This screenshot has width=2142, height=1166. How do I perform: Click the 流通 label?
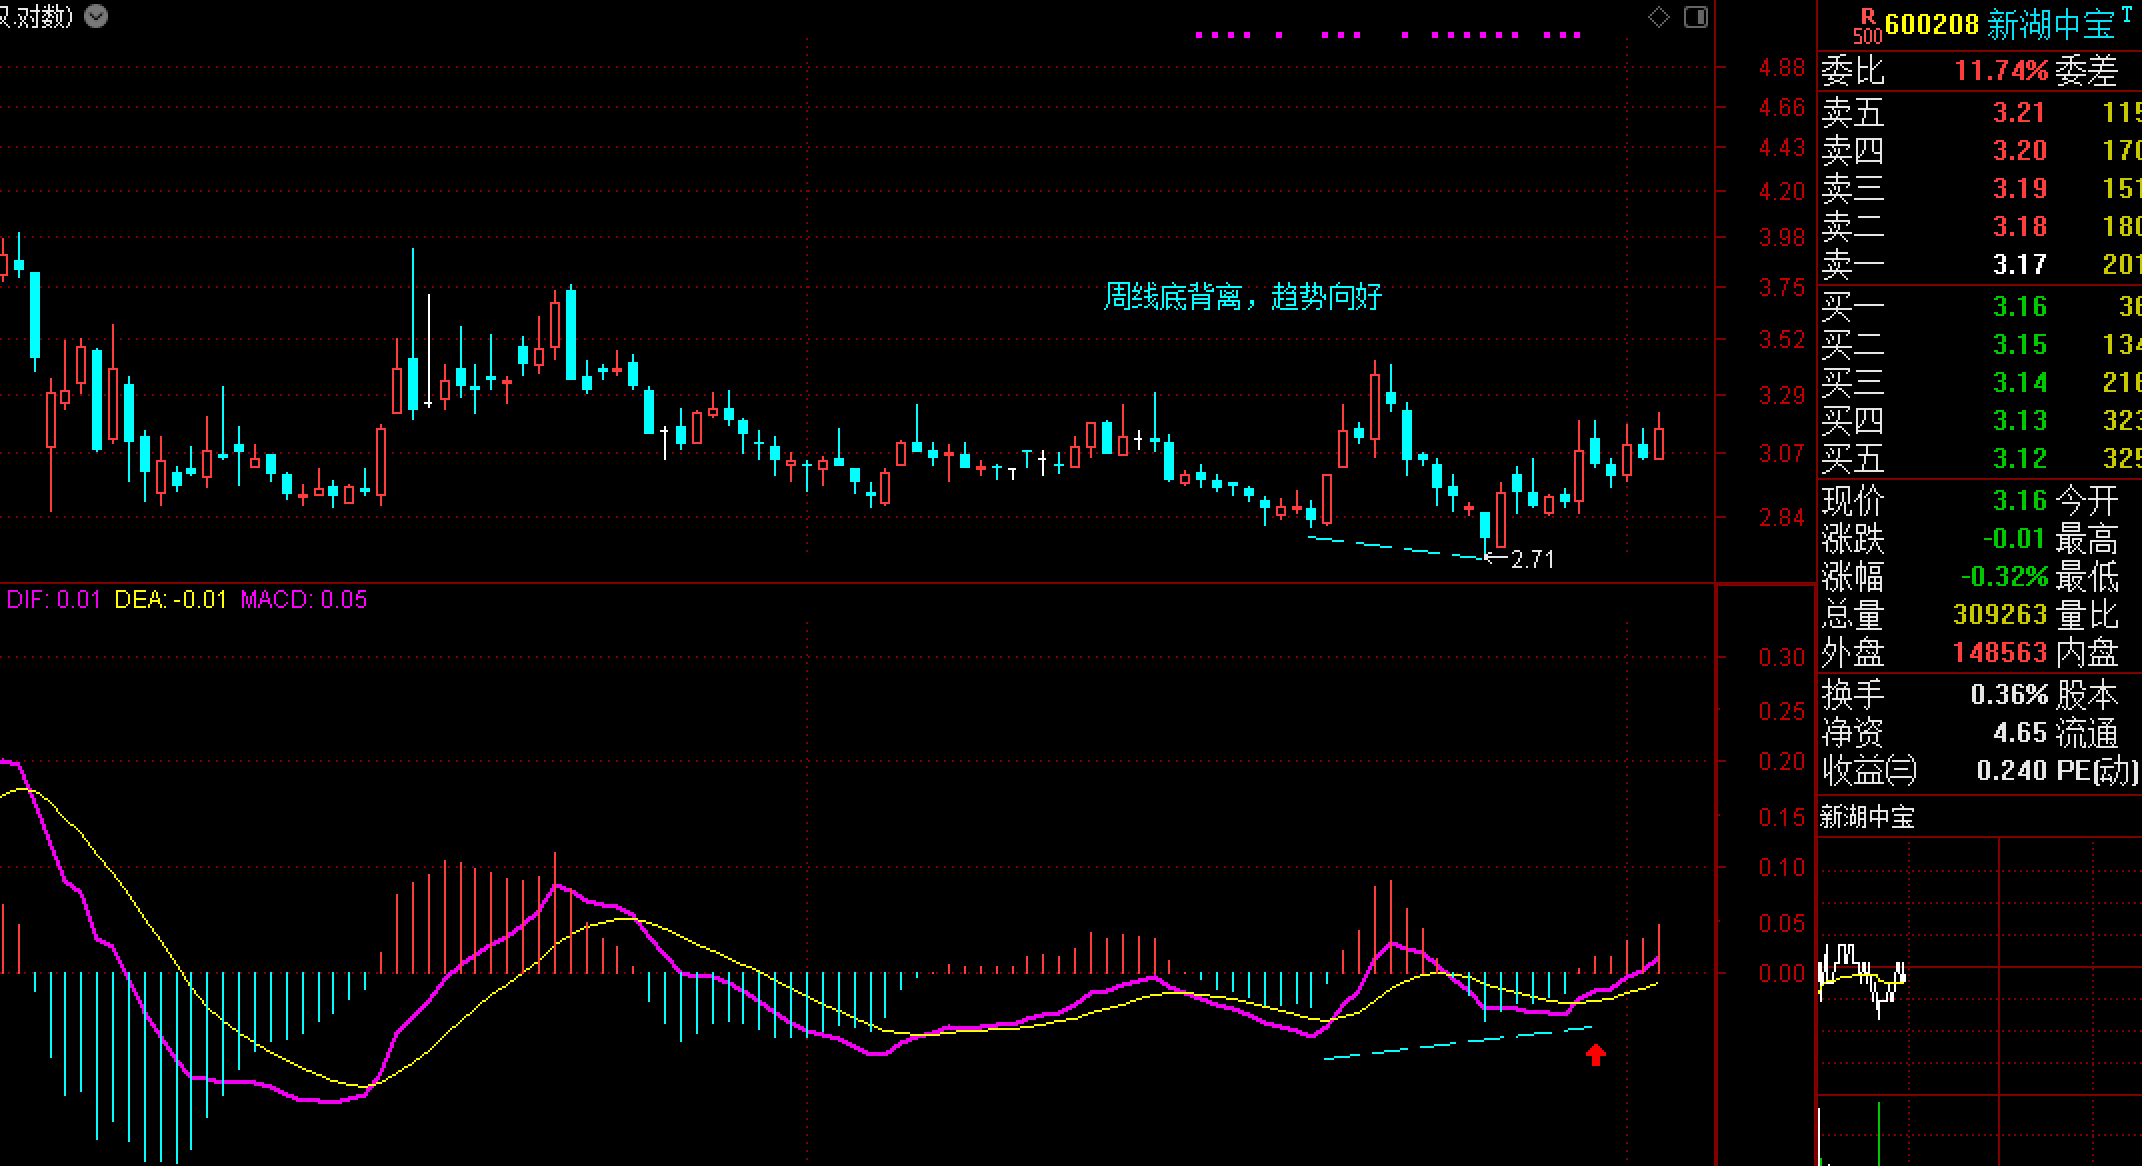click(x=2087, y=734)
